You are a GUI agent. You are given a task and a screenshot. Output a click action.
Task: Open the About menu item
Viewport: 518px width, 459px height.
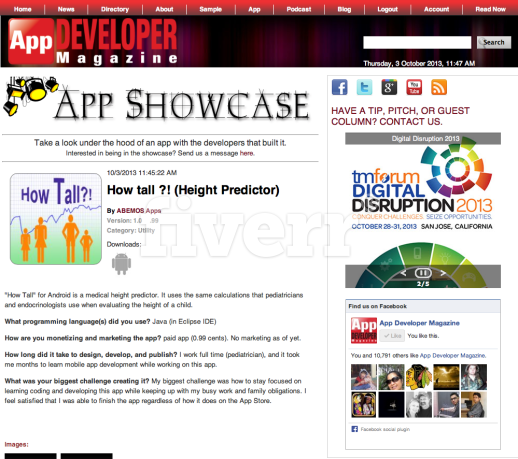pos(164,9)
